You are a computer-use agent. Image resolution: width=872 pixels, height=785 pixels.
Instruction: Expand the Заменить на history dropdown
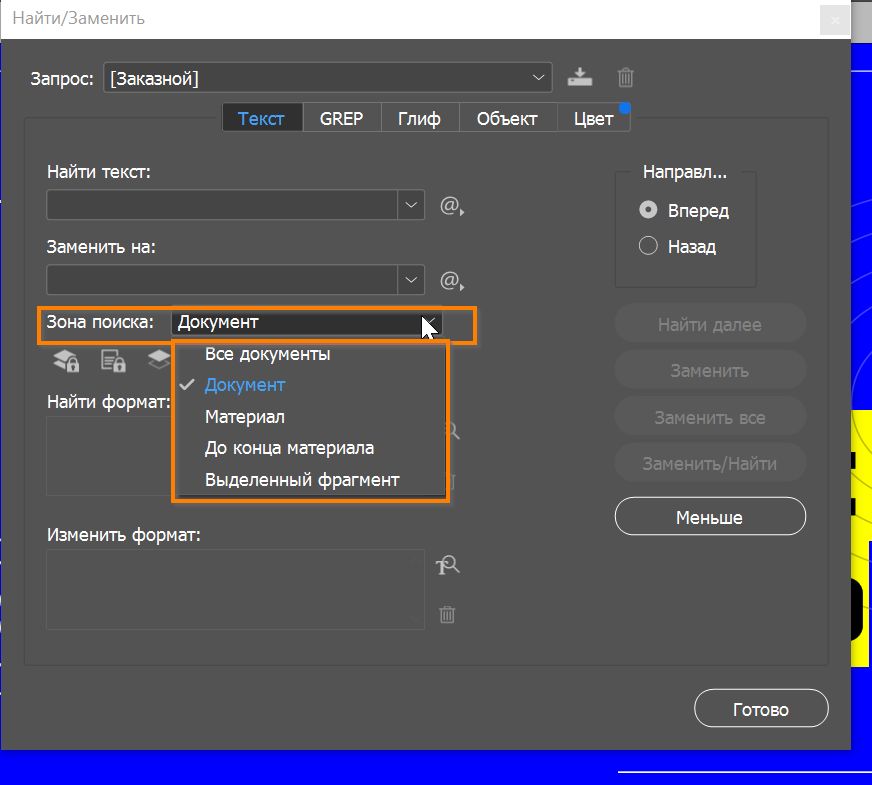411,279
